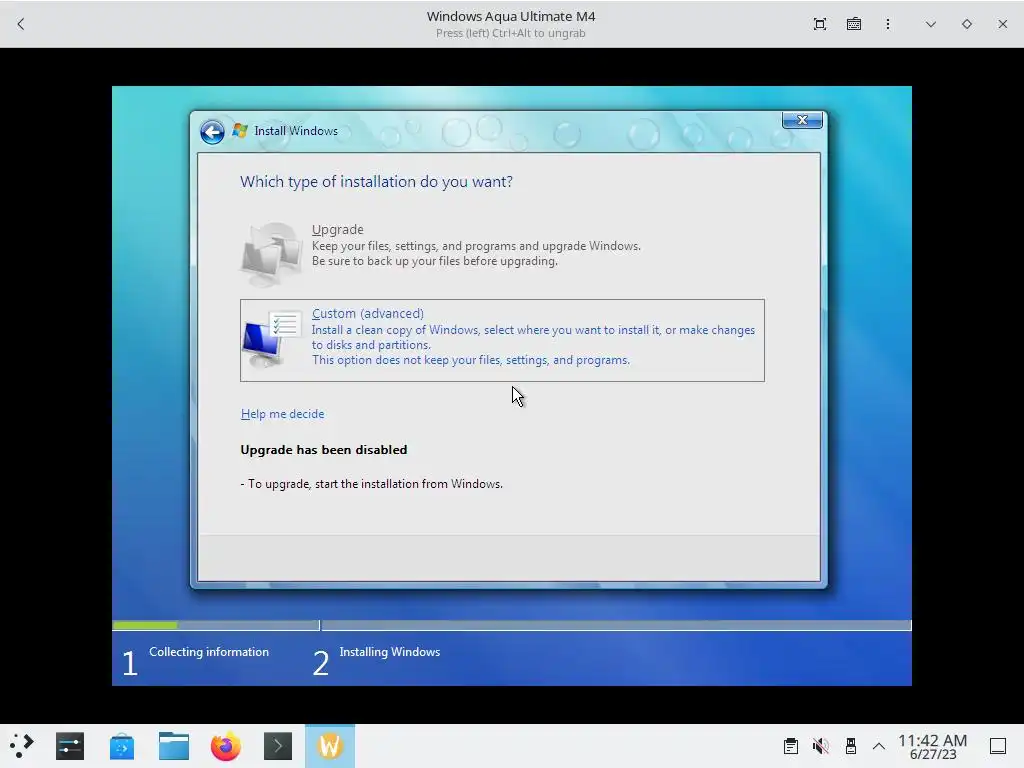Select the Custom (advanced) installation option
The width and height of the screenshot is (1024, 768).
coord(502,340)
